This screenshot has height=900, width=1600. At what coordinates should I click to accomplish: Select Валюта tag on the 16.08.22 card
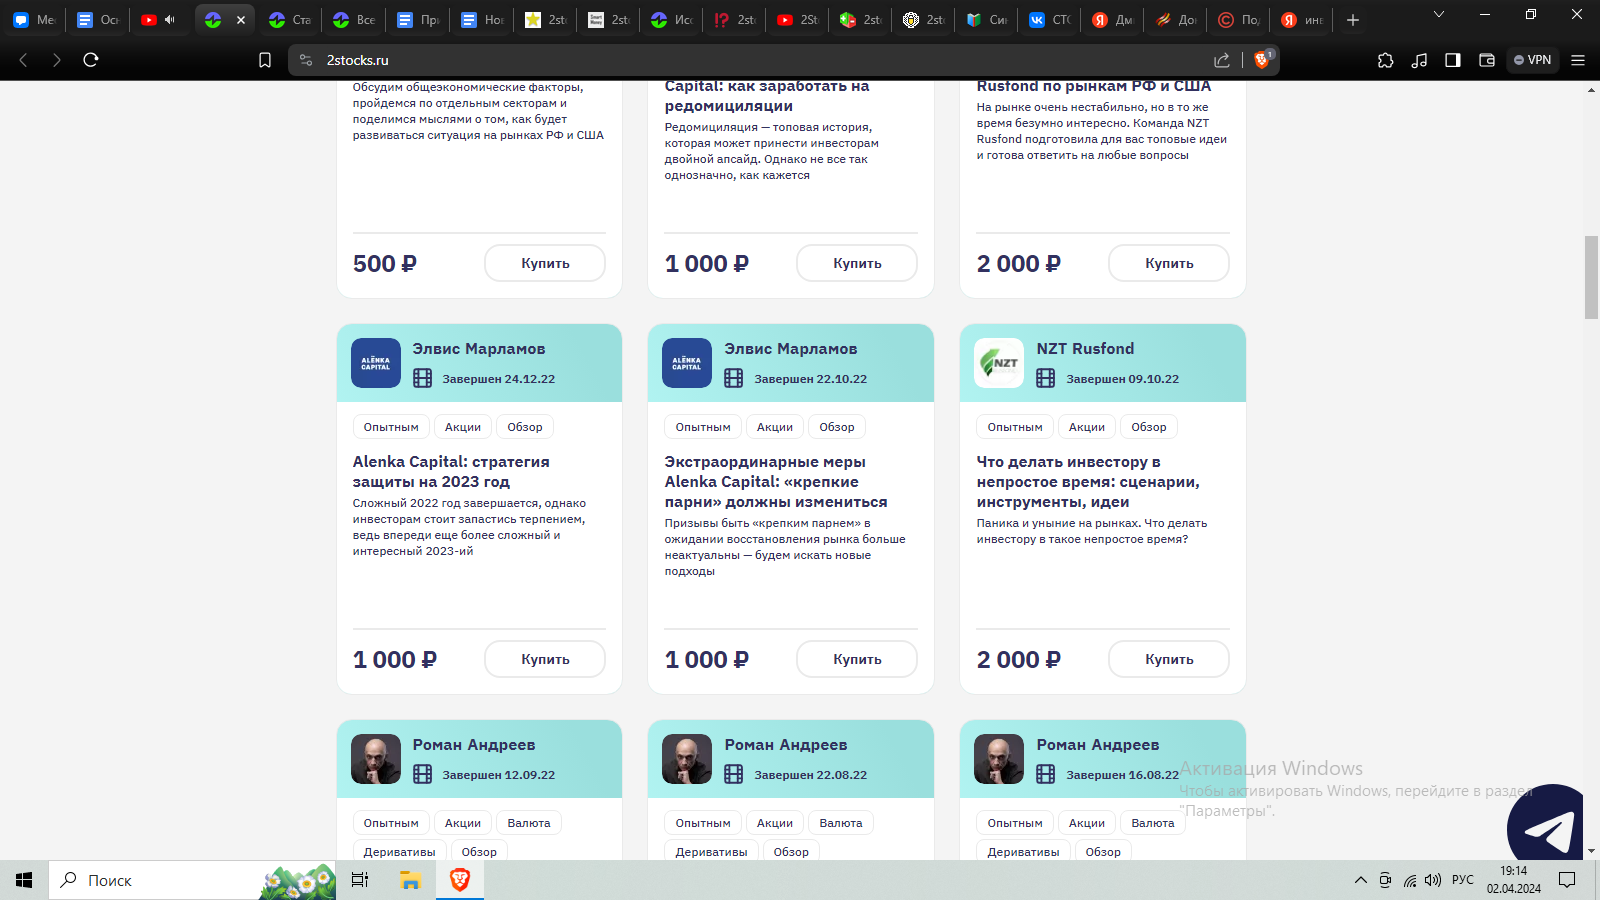pos(1153,823)
